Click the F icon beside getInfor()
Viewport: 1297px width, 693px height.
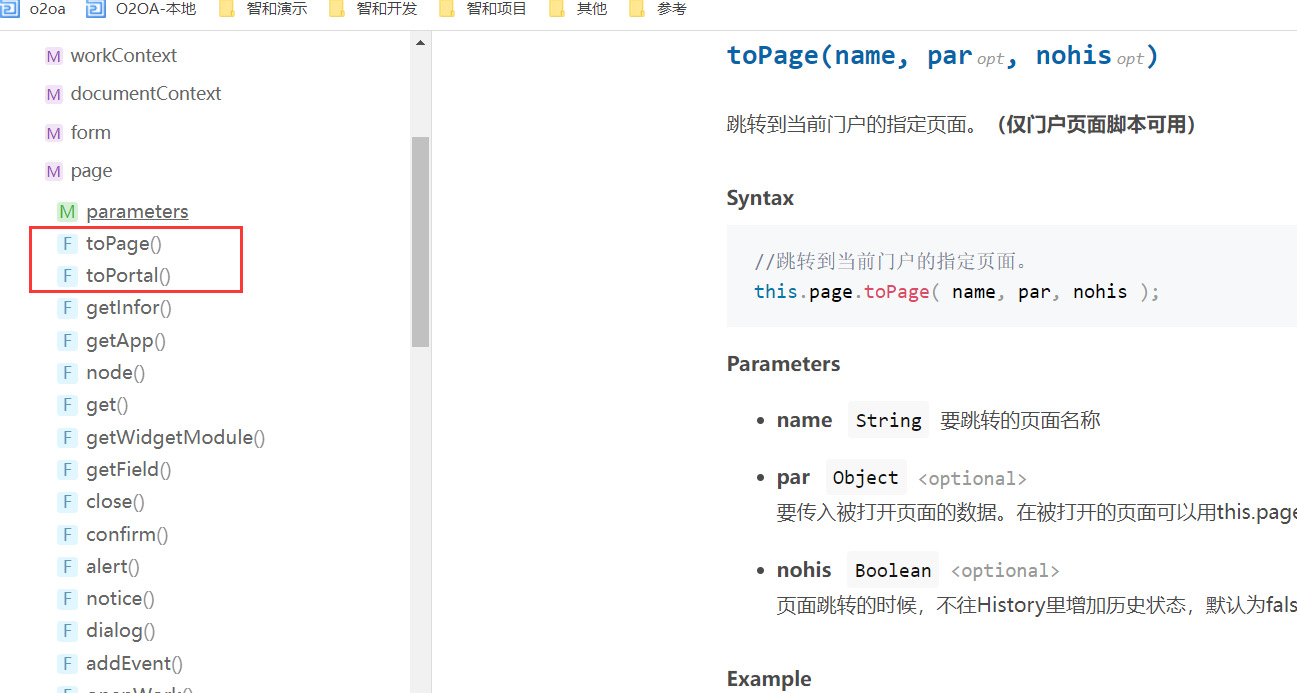click(67, 307)
